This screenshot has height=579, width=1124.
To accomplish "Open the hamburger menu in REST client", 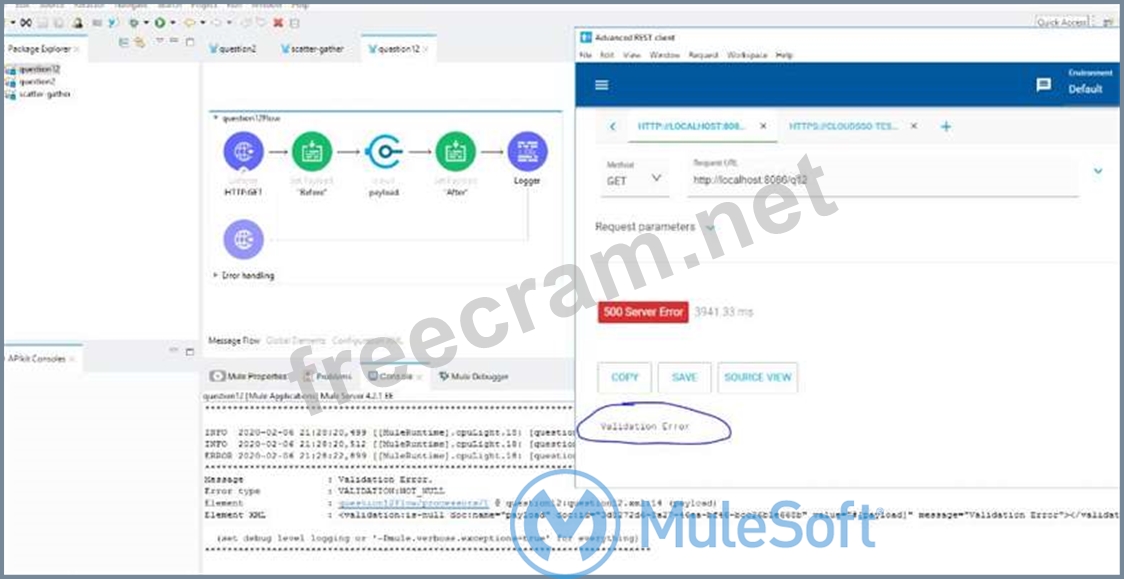I will click(x=601, y=85).
